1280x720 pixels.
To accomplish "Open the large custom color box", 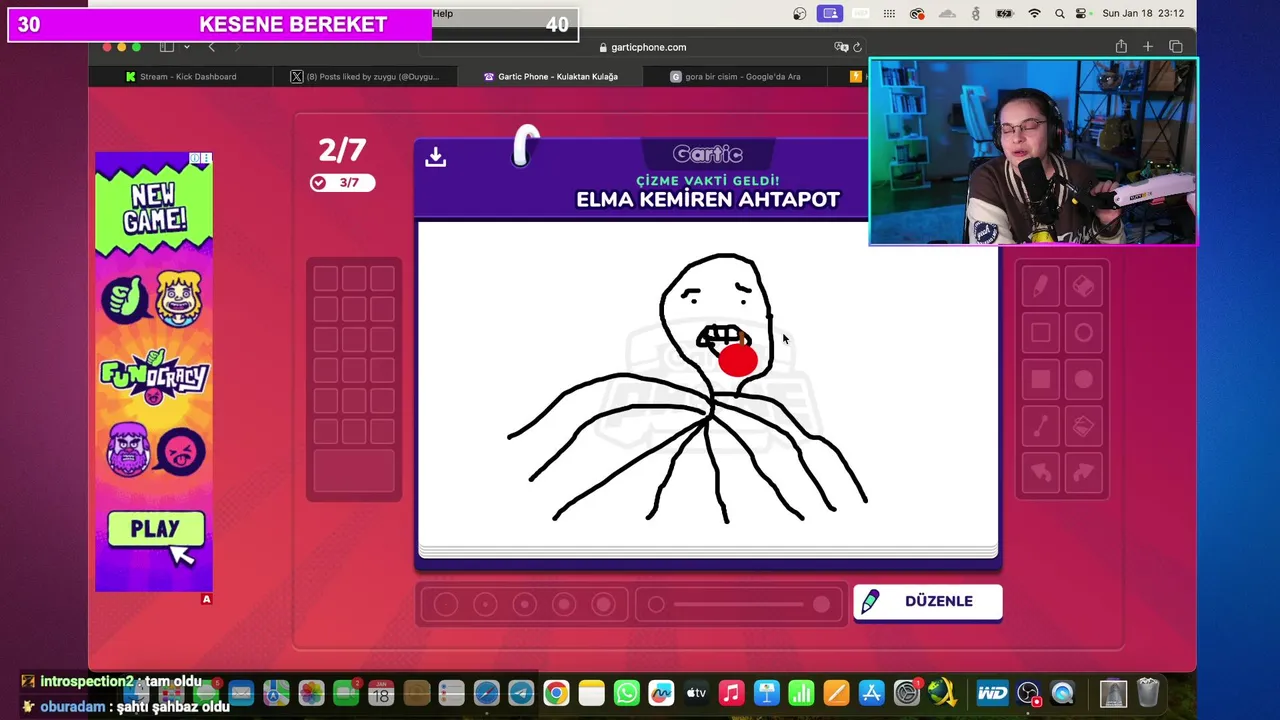I will point(354,469).
